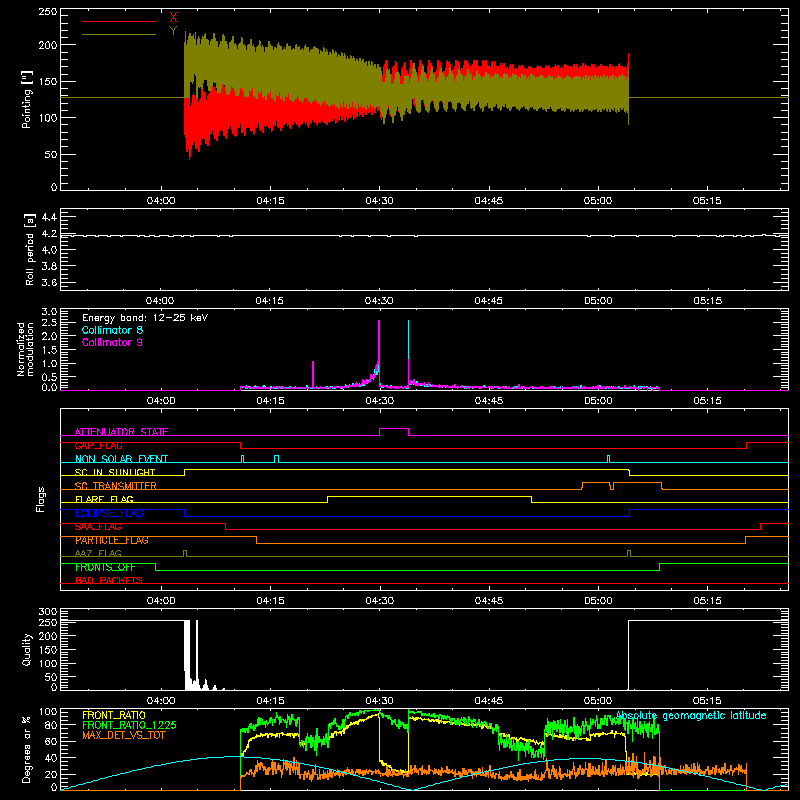Click the SC_IN_SUNLIGHT flag label
The image size is (800, 800).
pos(115,472)
